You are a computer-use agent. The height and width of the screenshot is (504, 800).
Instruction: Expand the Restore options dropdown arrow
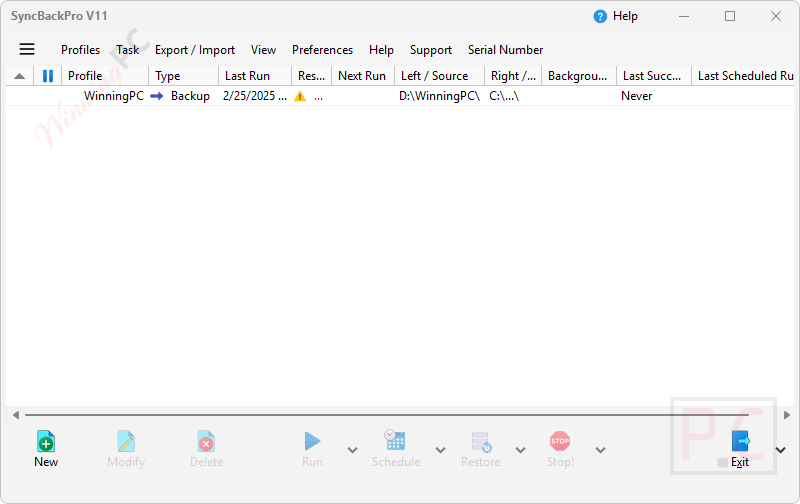tap(520, 450)
